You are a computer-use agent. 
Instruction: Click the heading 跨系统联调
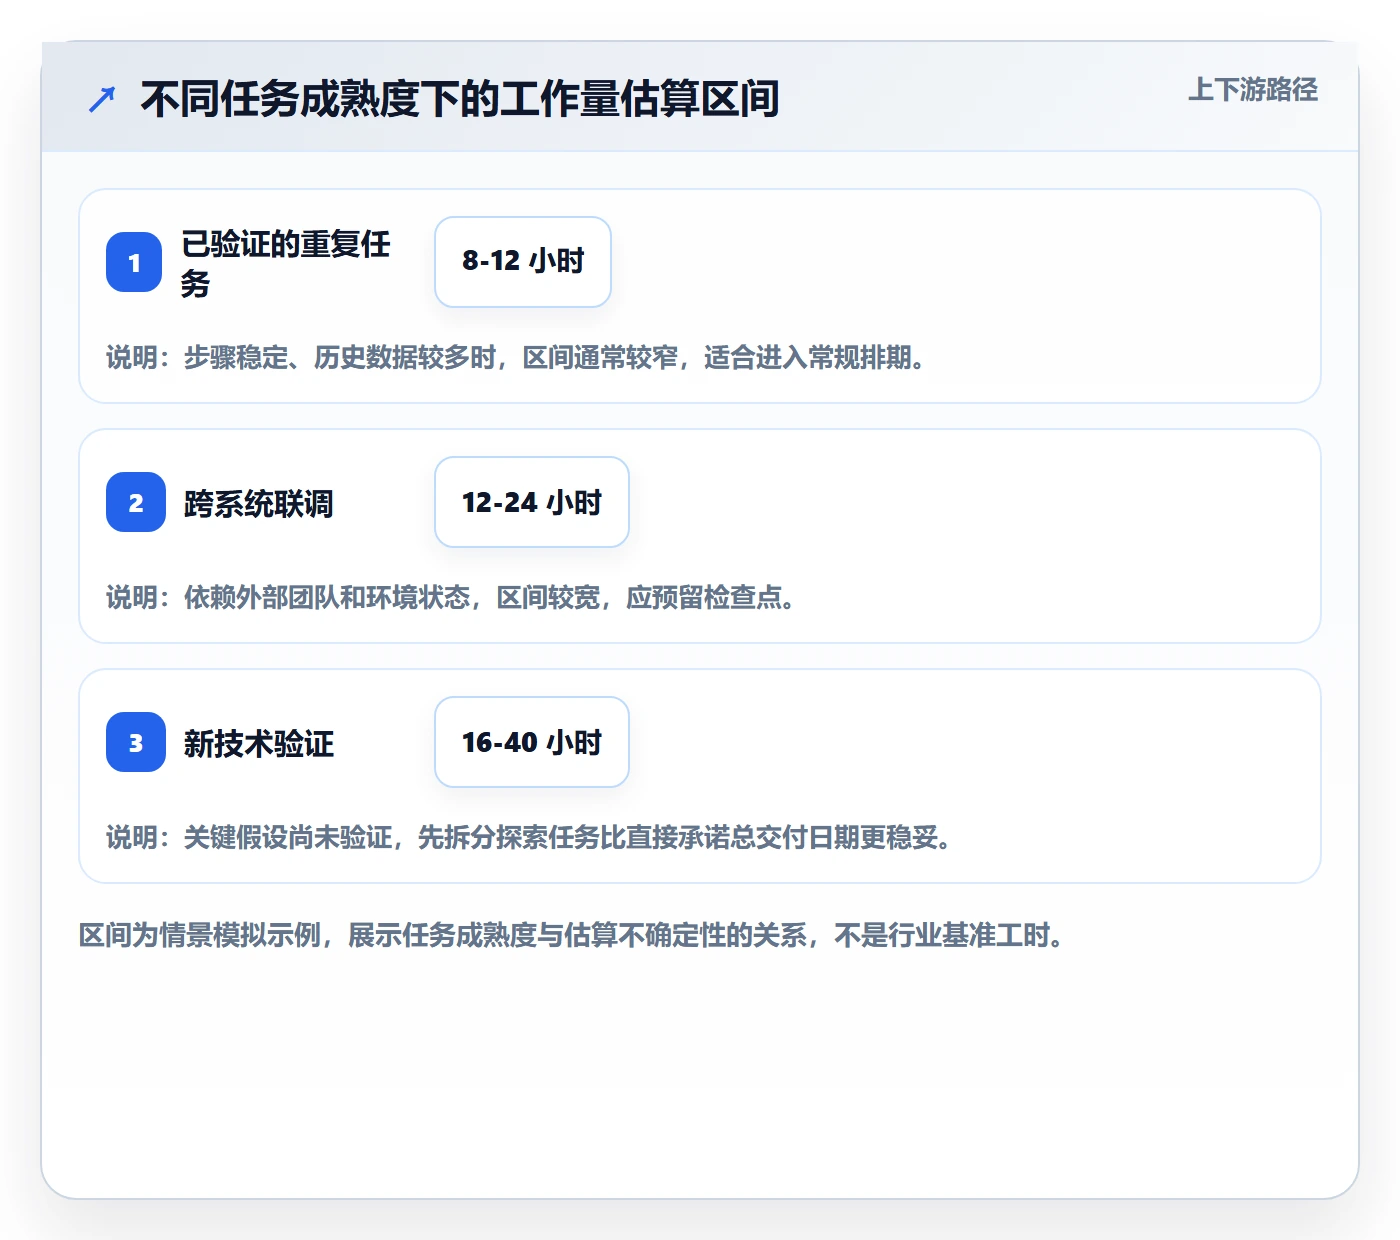point(258,503)
